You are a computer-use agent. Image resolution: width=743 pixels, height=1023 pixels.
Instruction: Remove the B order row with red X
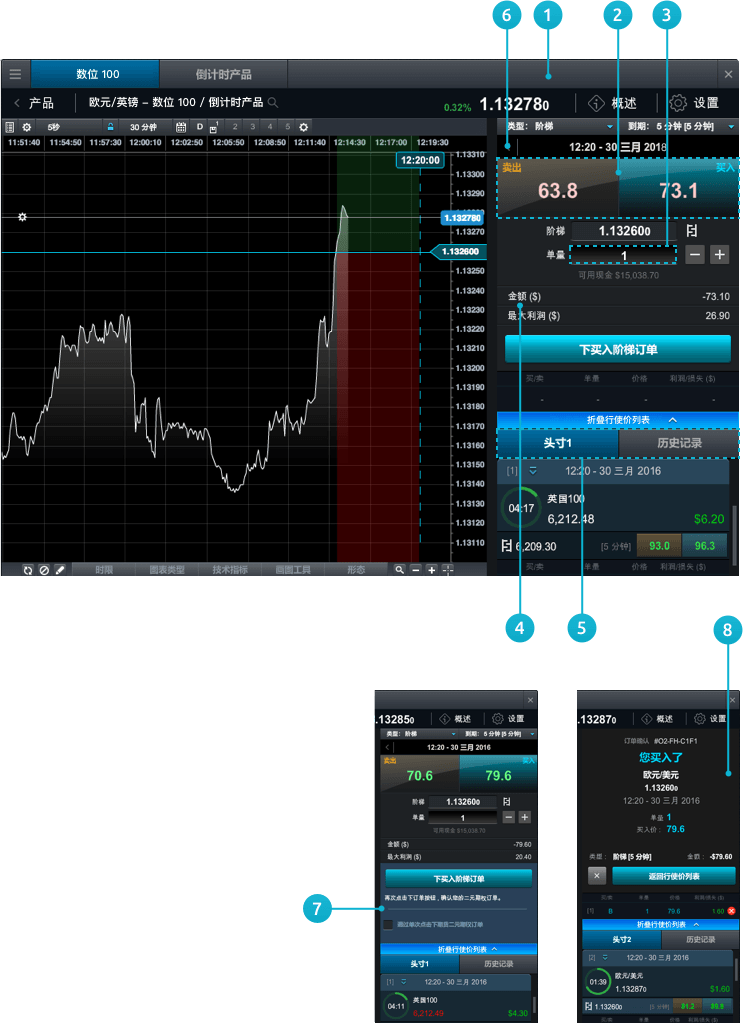point(730,910)
